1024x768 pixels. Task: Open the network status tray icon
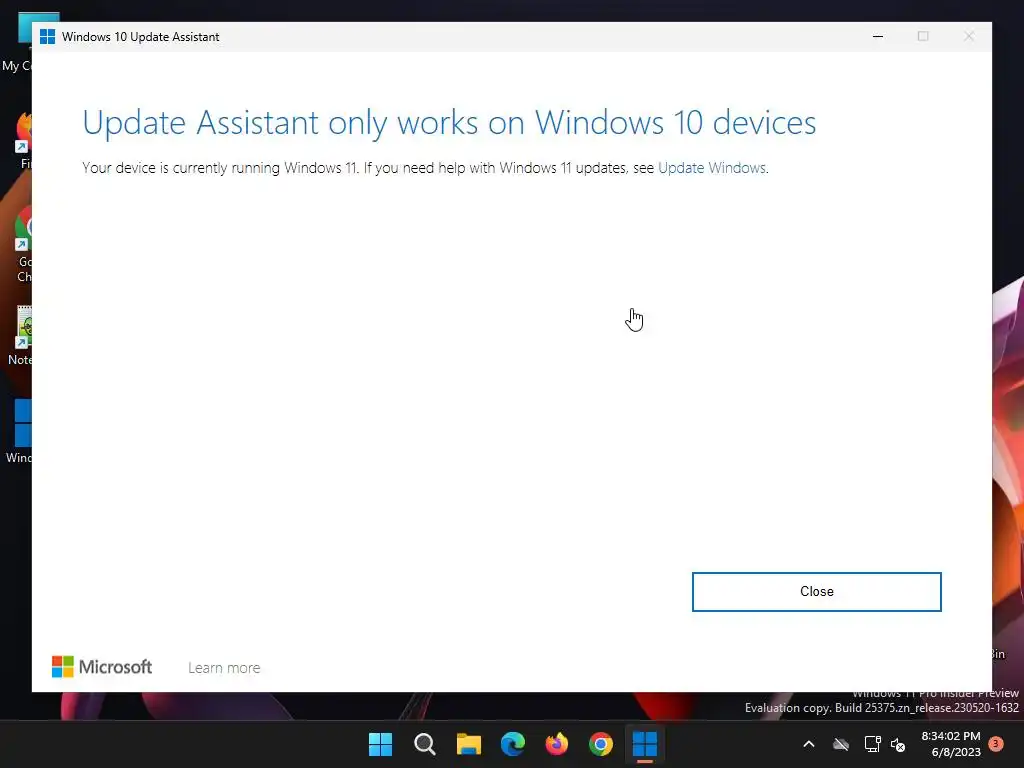(x=872, y=744)
